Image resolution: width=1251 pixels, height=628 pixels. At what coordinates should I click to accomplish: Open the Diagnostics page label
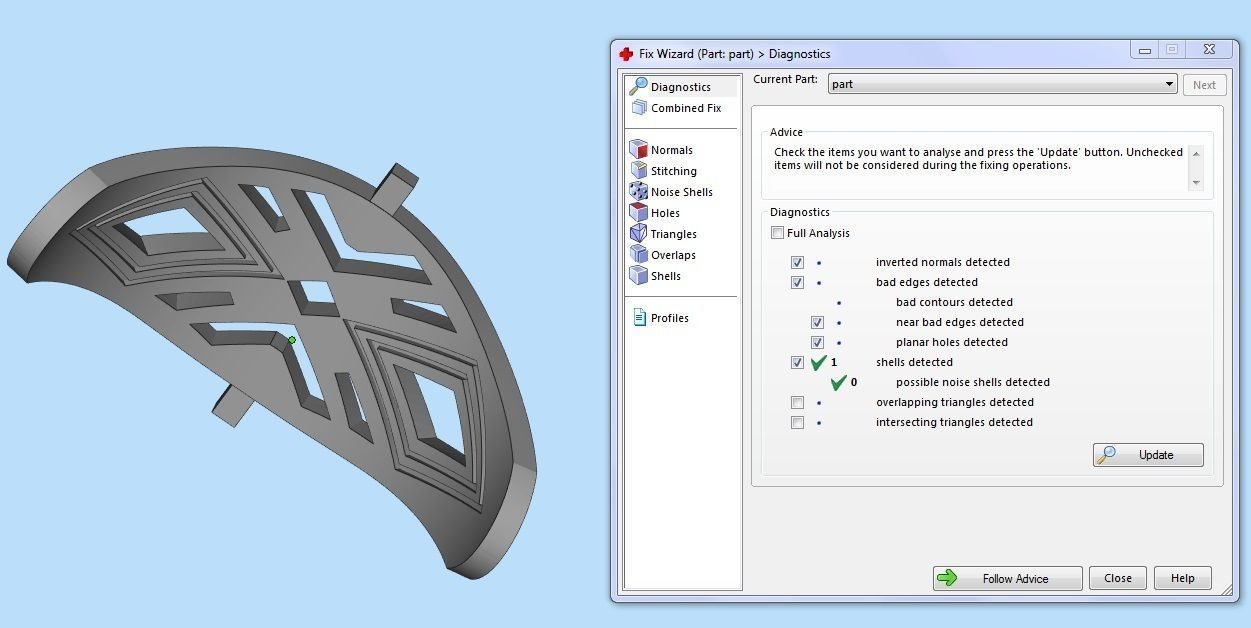[681, 87]
